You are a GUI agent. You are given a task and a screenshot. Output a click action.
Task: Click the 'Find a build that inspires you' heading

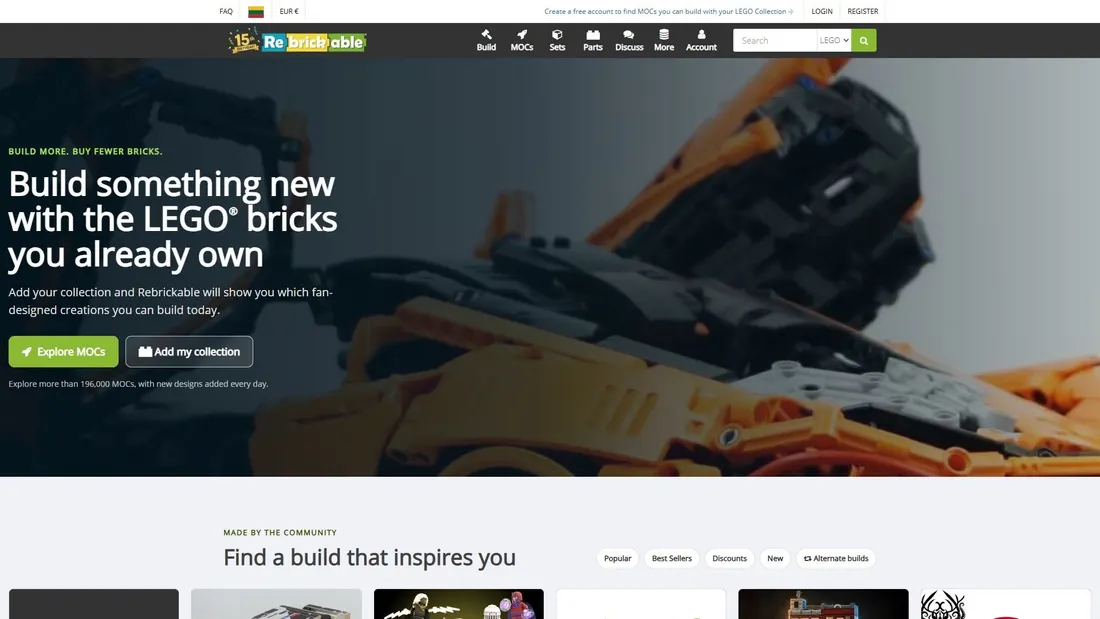(370, 557)
